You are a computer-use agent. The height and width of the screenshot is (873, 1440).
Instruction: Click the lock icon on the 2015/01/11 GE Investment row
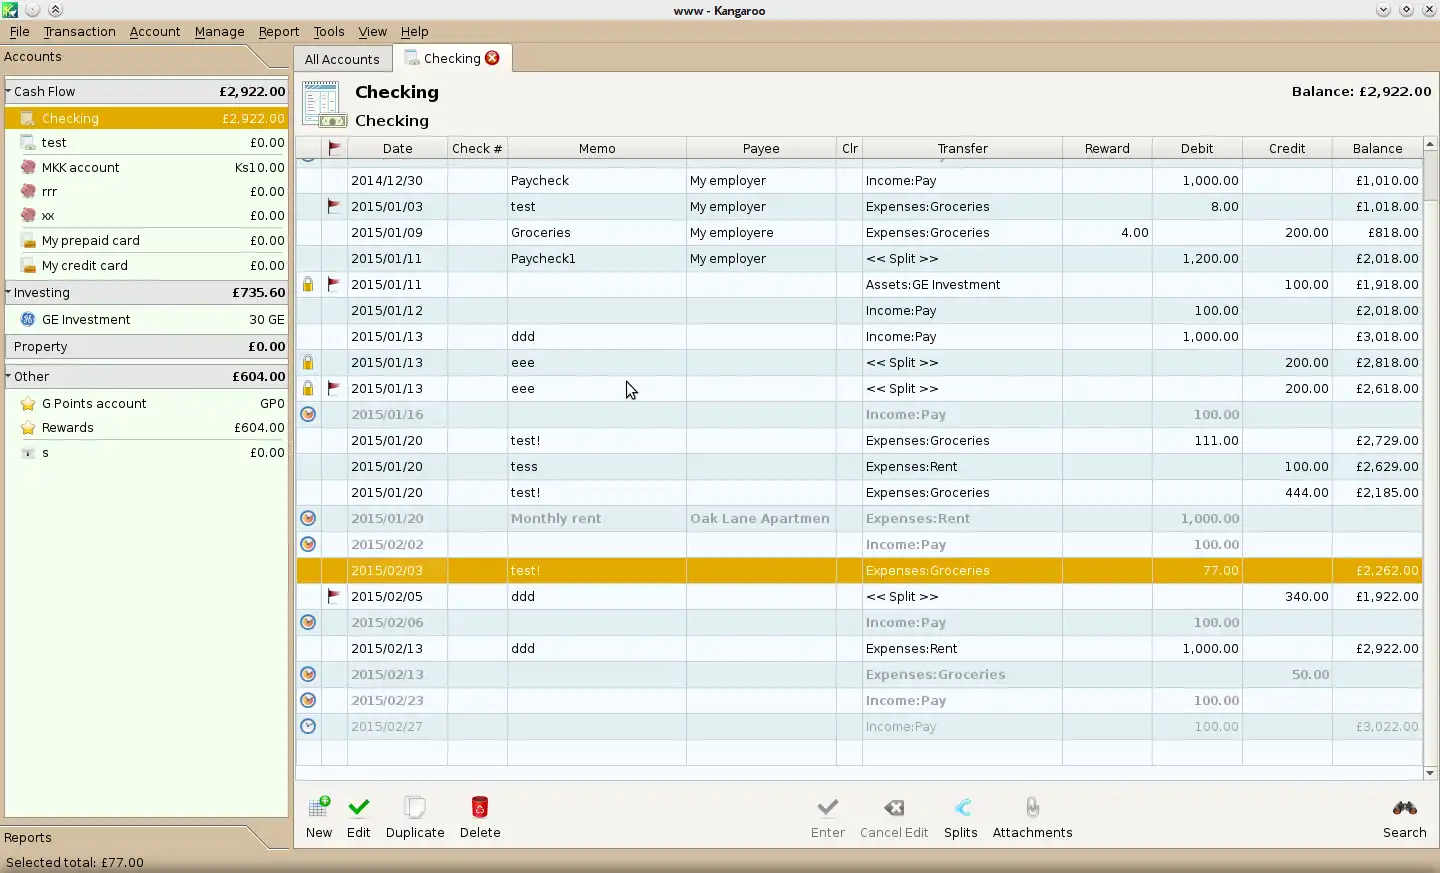tap(308, 284)
